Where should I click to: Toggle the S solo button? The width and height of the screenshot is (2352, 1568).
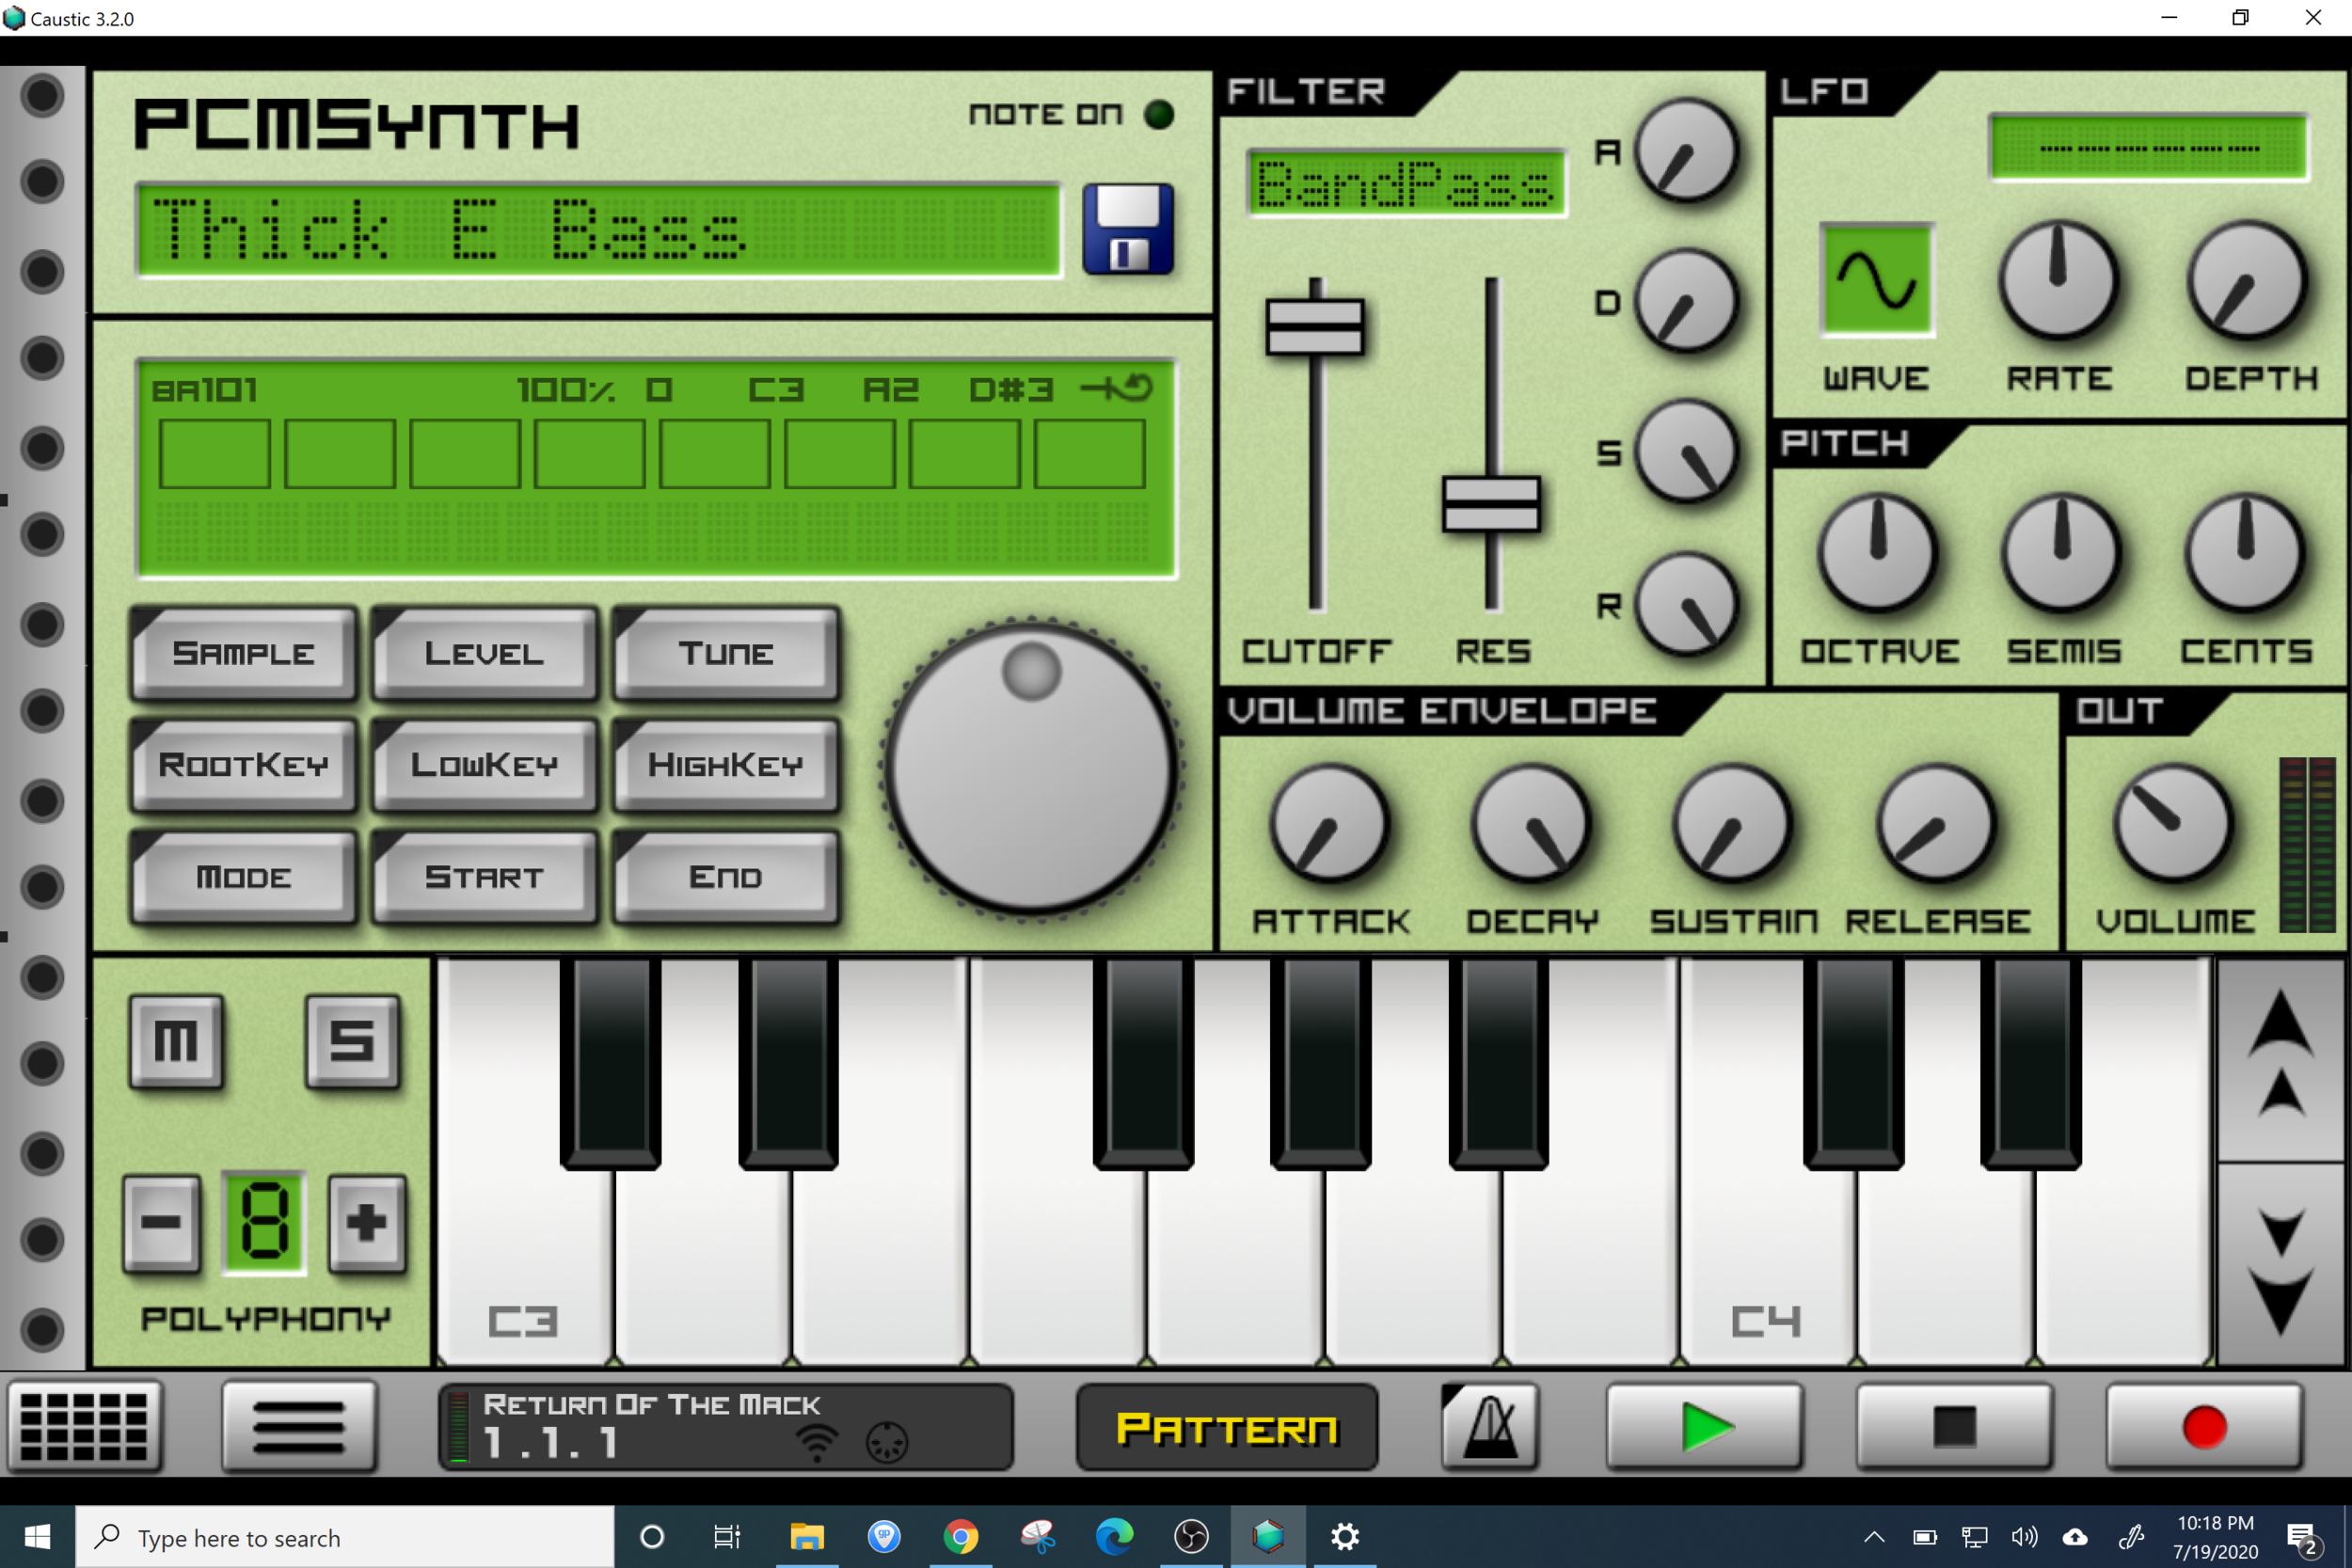tap(352, 1041)
